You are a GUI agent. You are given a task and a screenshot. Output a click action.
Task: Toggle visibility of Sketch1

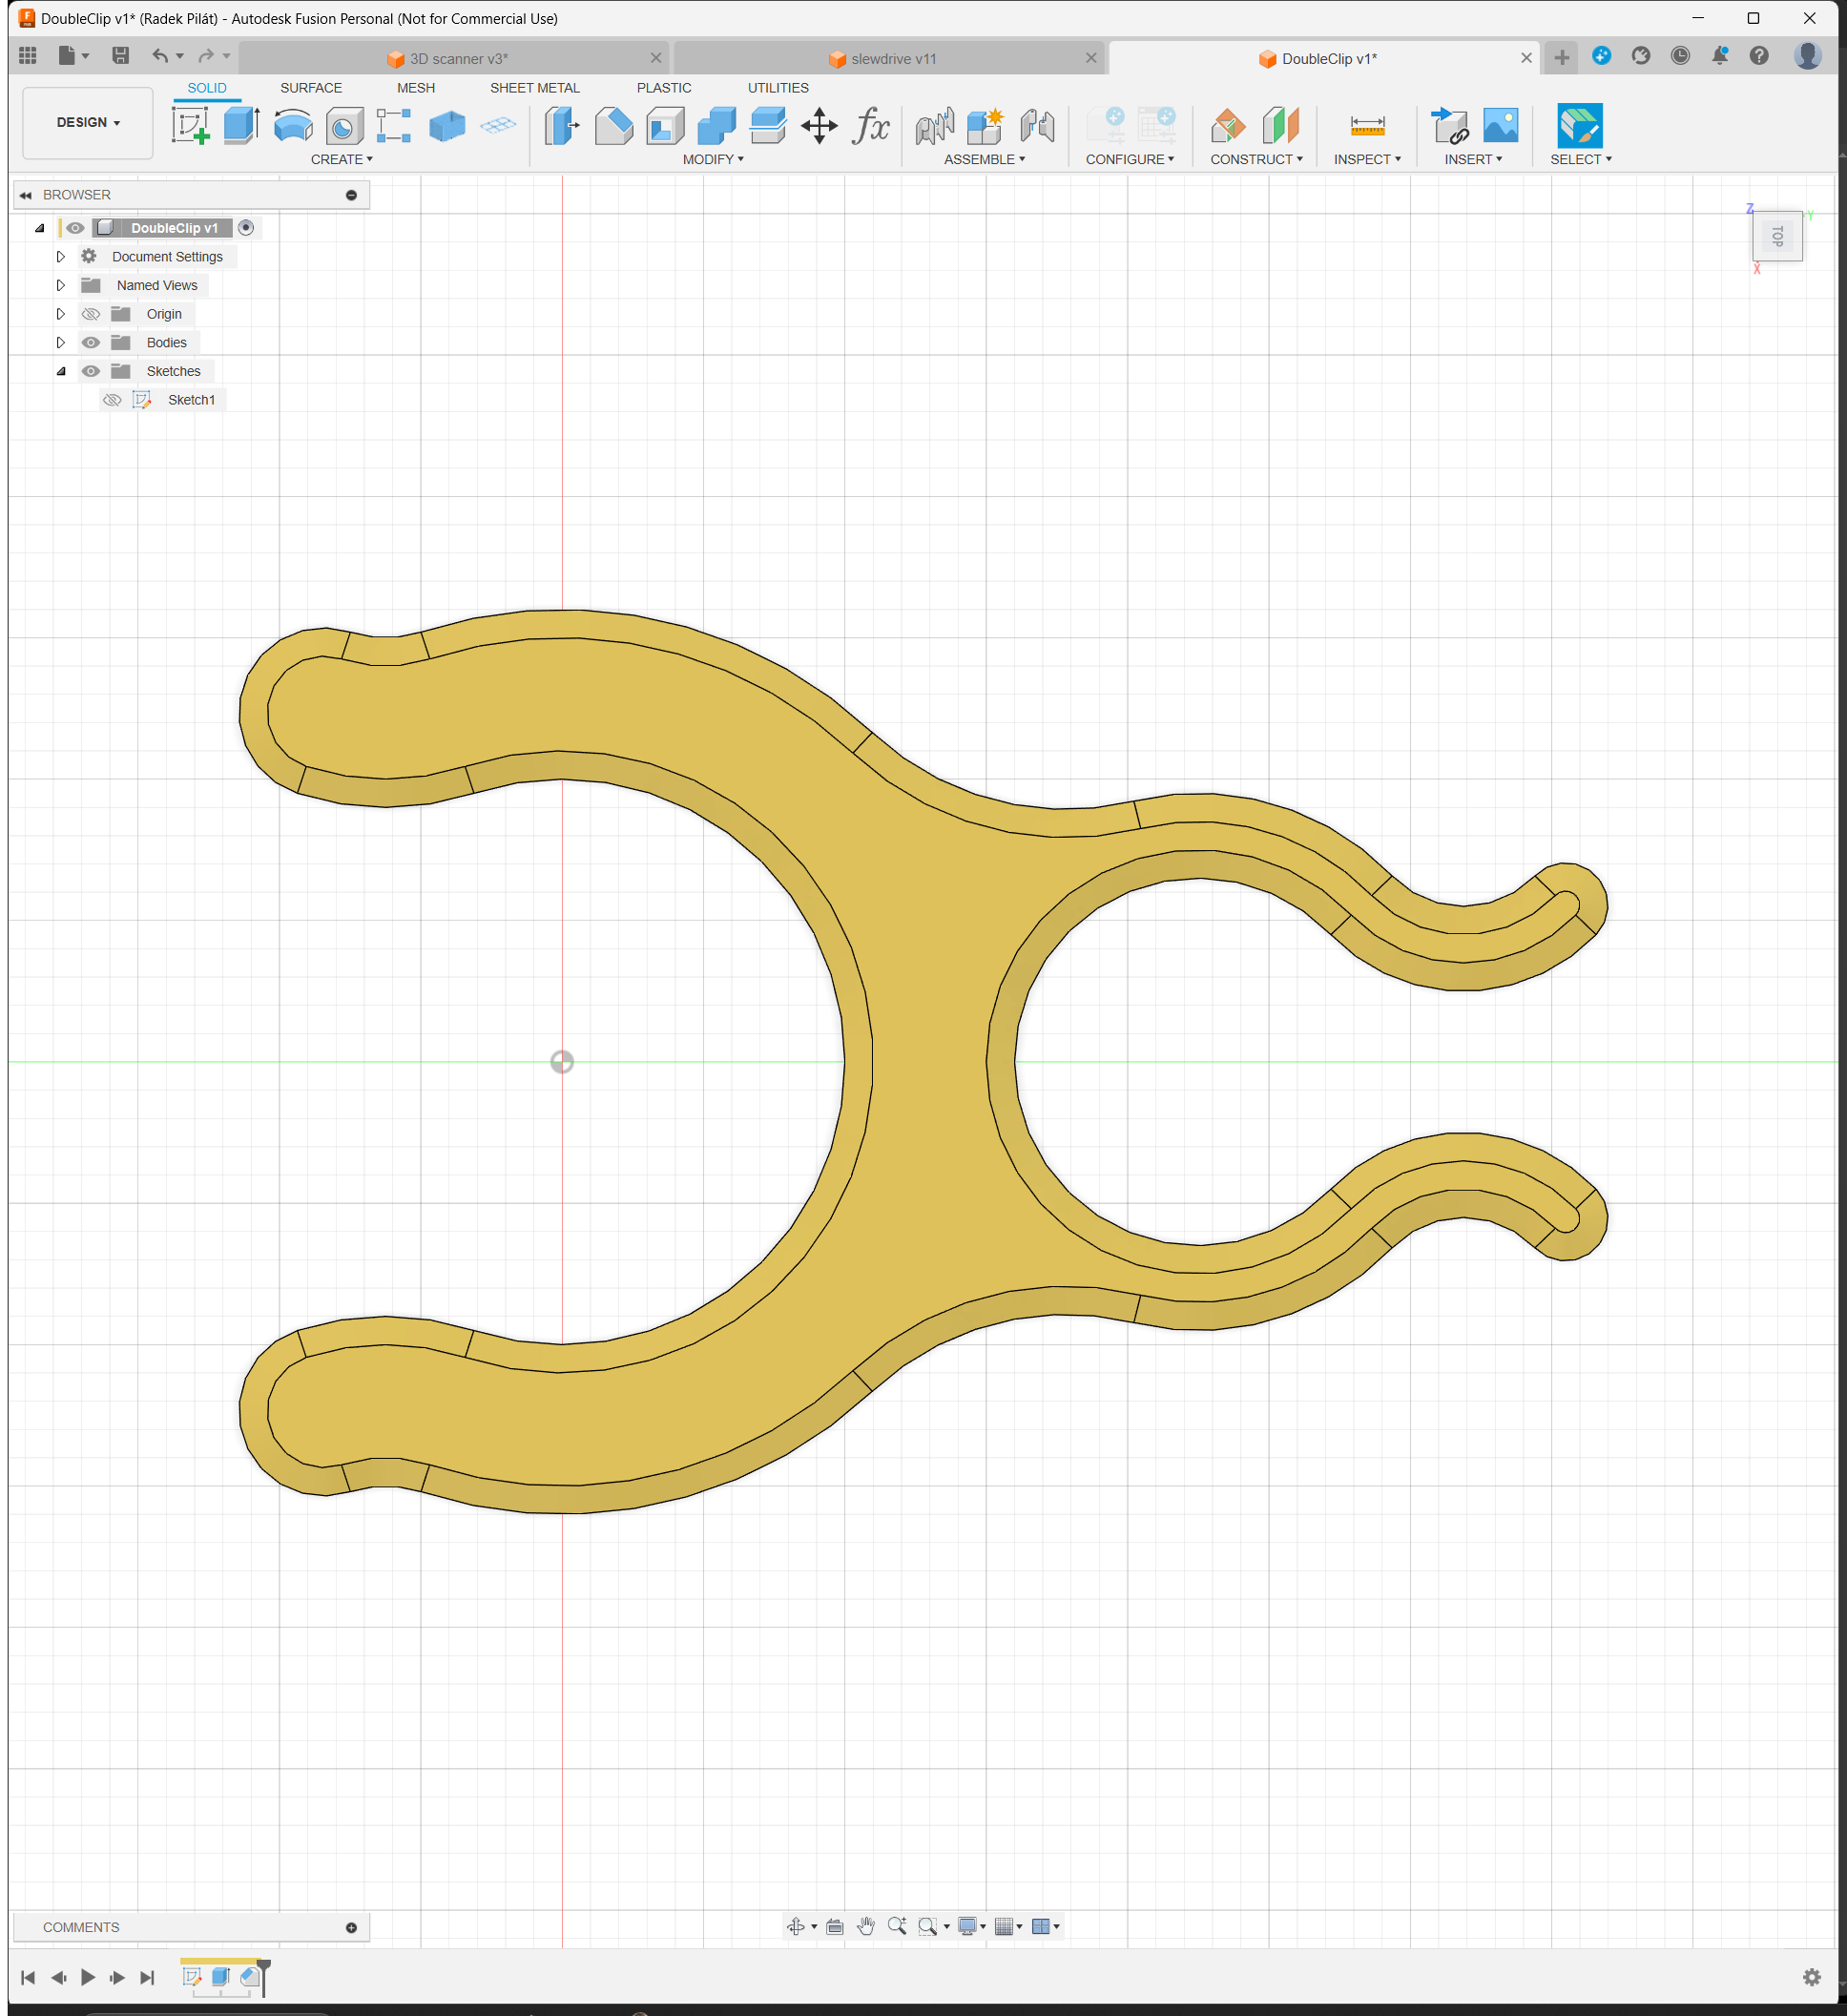(112, 400)
